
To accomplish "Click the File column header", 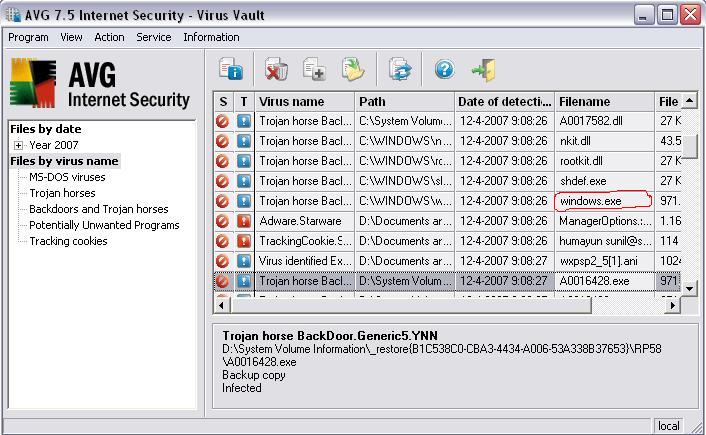I will coord(668,102).
